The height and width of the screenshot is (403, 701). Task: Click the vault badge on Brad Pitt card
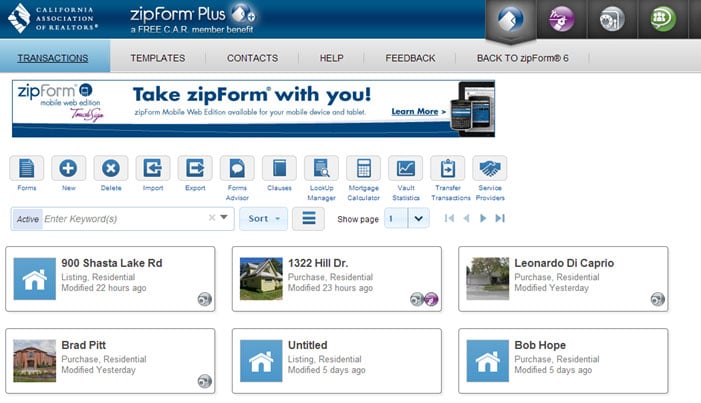205,381
